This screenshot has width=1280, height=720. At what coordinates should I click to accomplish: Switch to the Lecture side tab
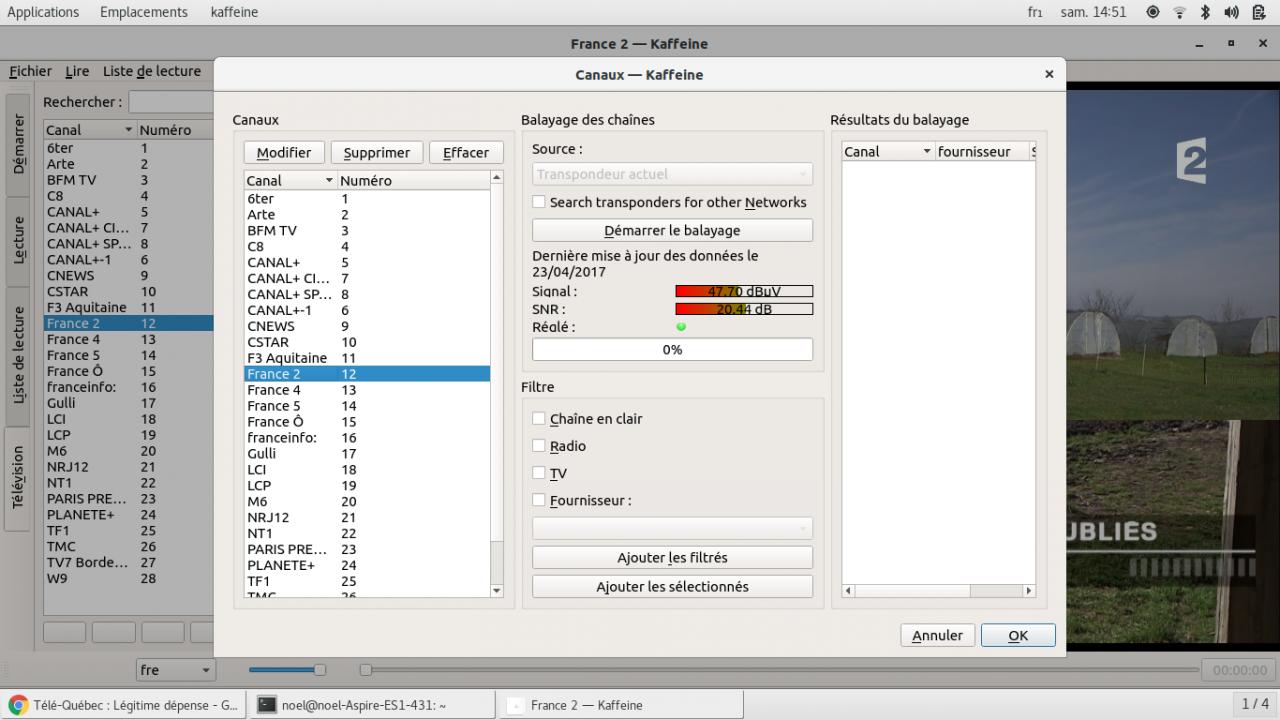click(x=18, y=242)
